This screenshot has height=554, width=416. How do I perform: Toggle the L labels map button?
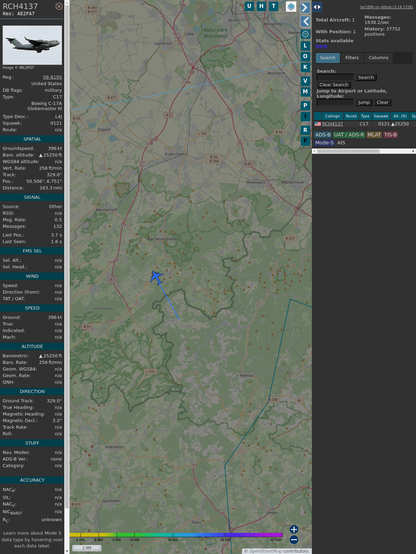pyautogui.click(x=305, y=46)
